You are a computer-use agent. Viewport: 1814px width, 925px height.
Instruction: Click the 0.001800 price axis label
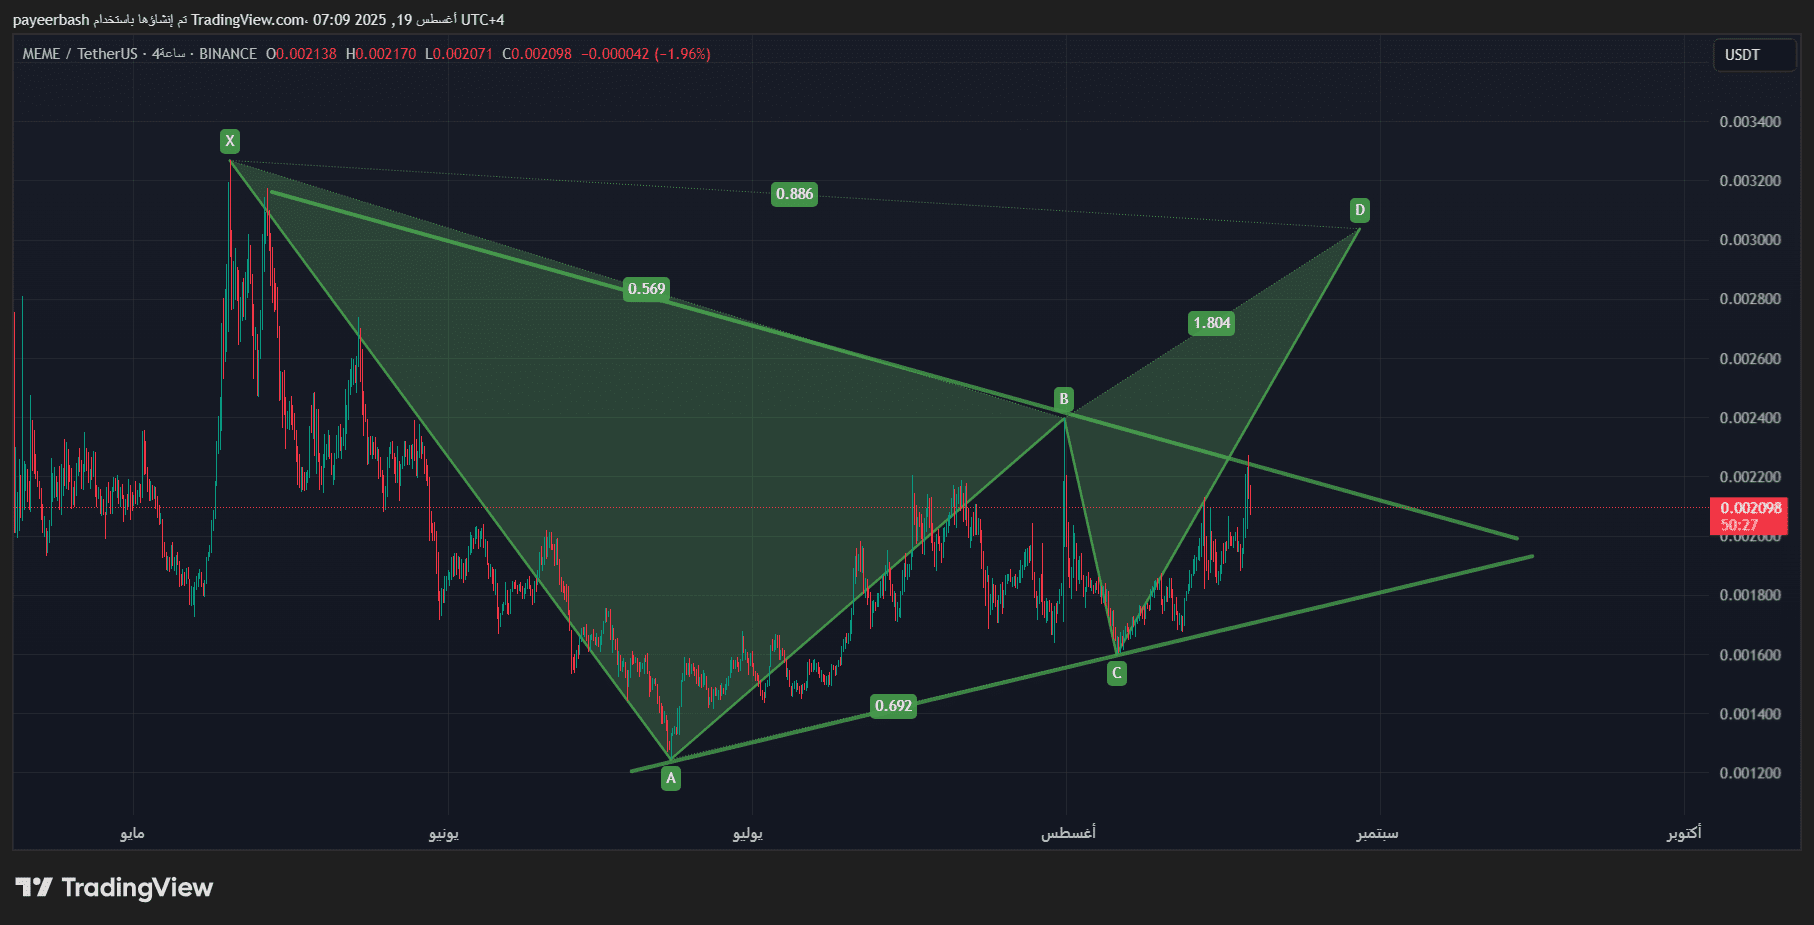[1750, 595]
